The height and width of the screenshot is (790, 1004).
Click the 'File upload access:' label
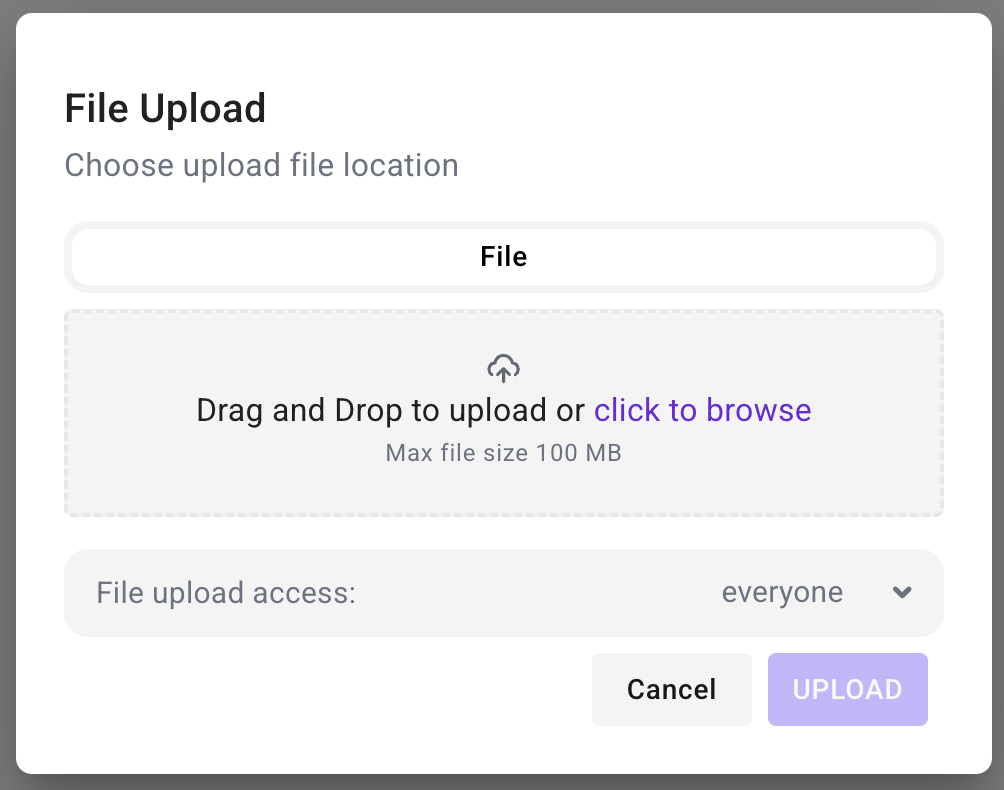coord(226,593)
